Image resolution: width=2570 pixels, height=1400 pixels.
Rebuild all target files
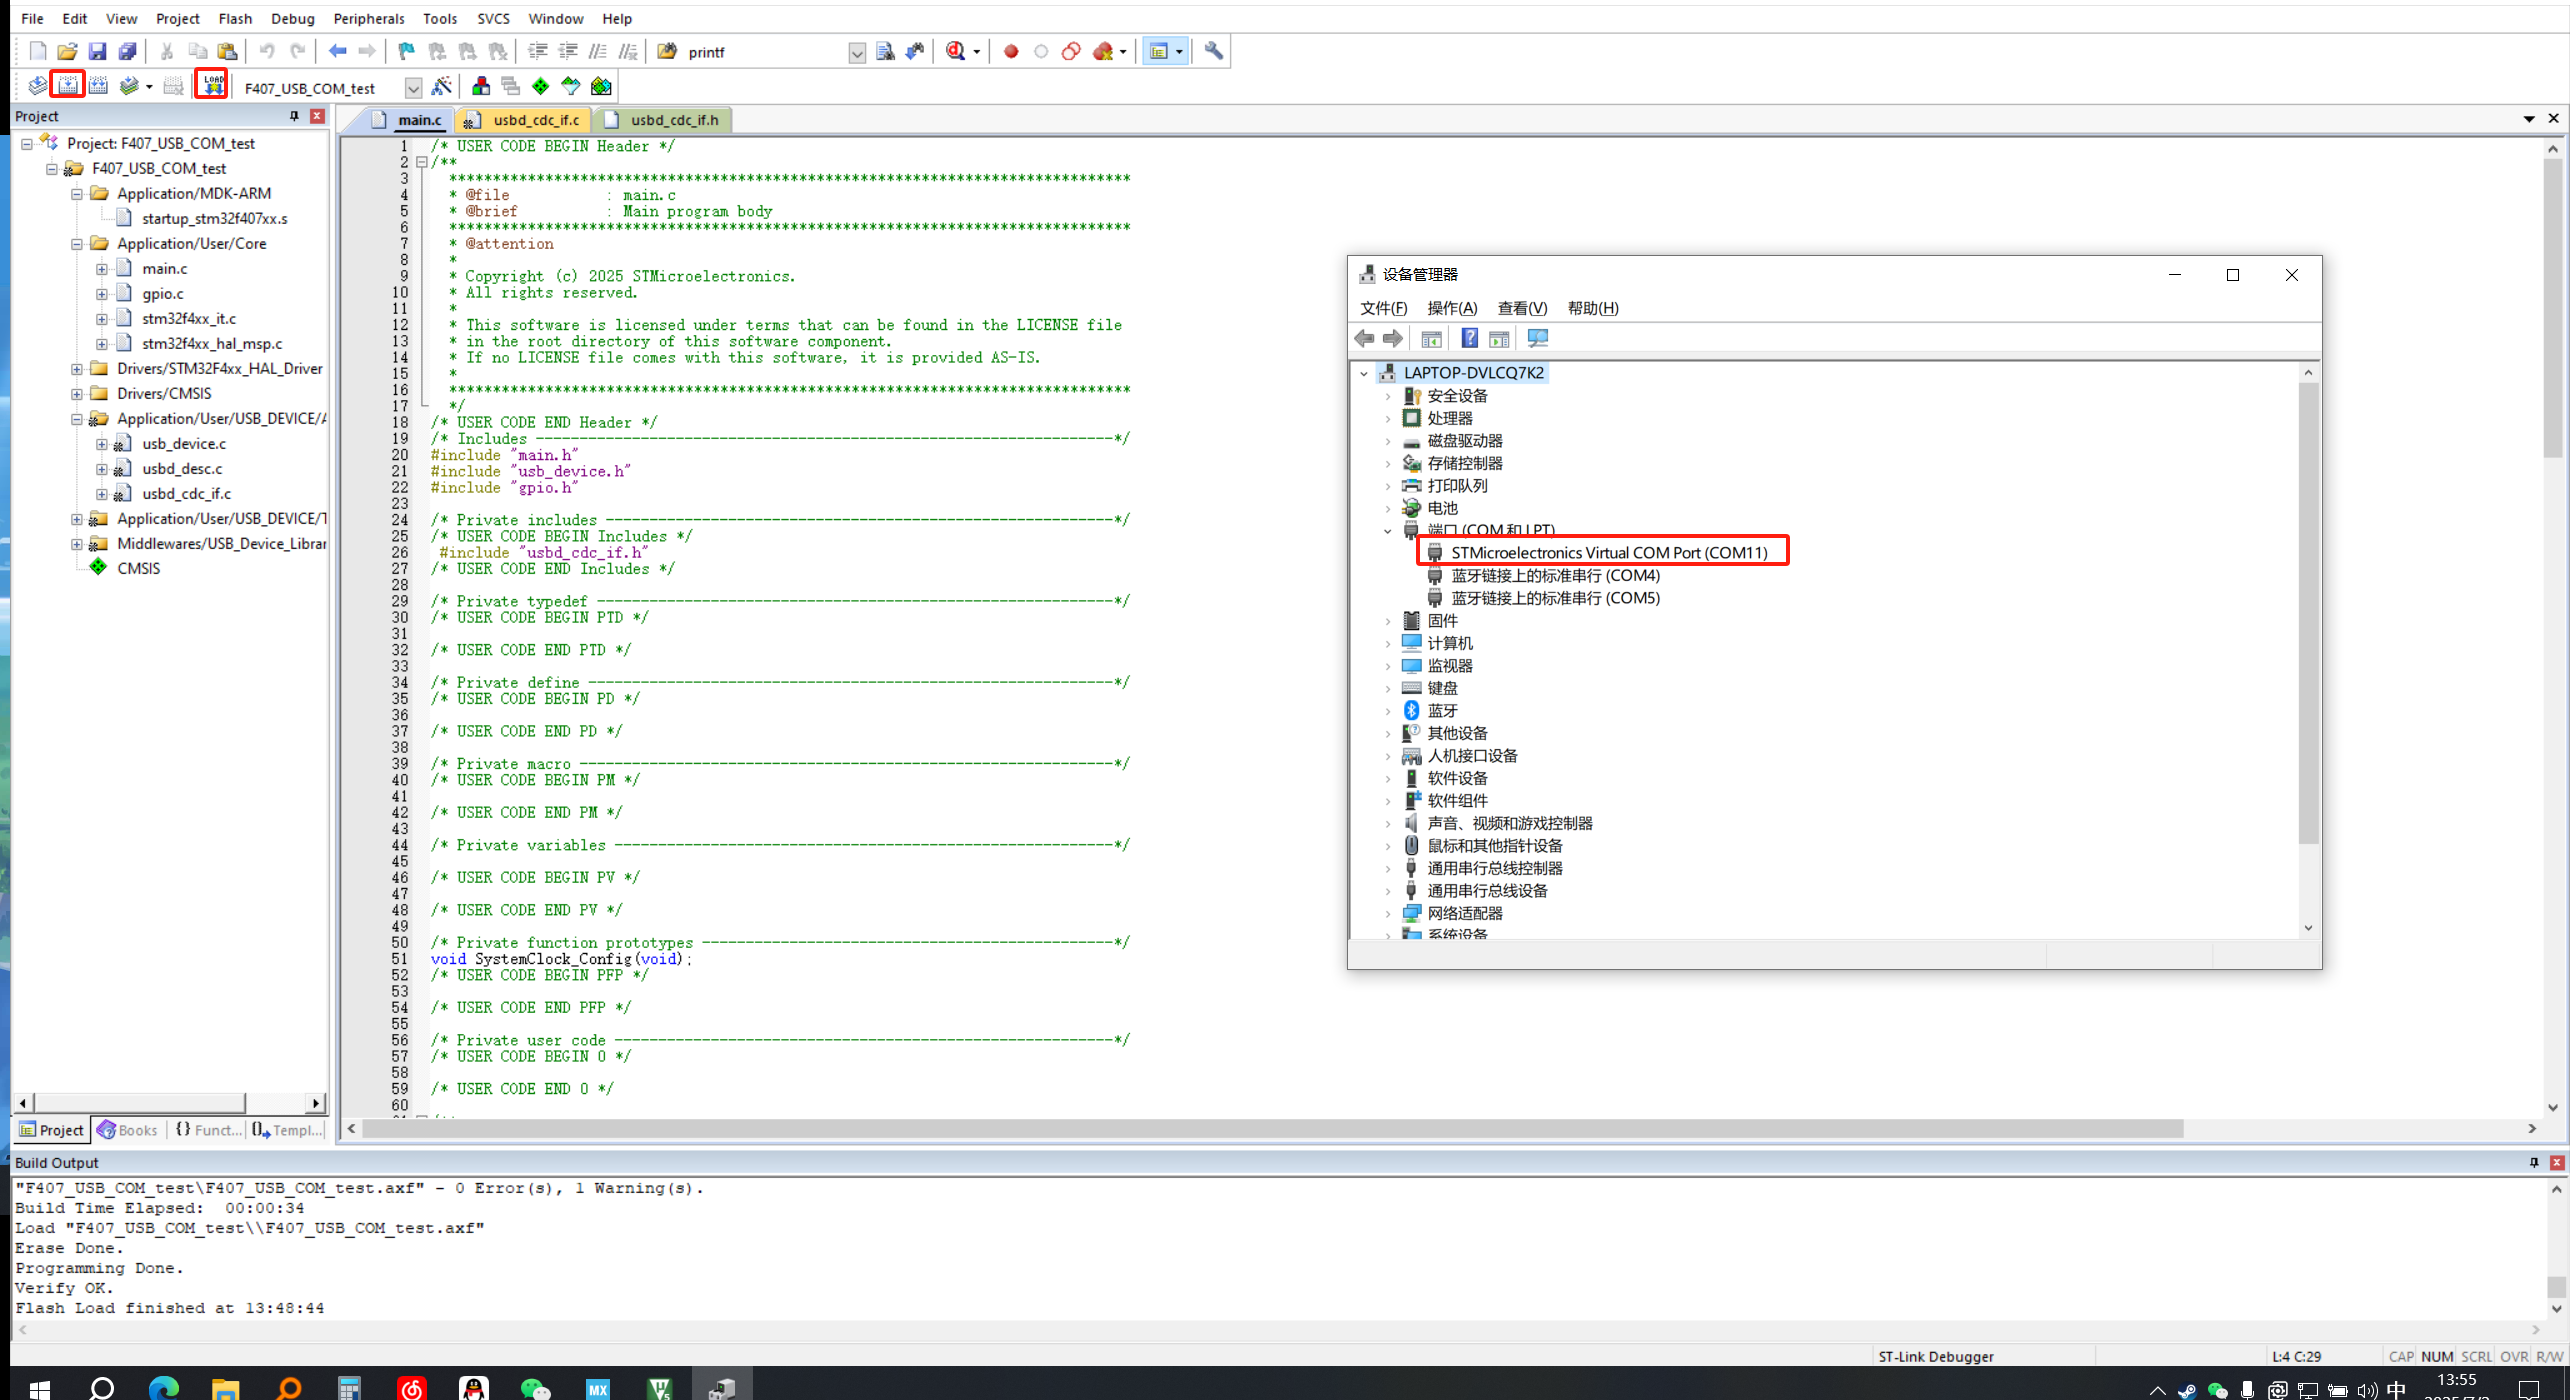coord(98,85)
